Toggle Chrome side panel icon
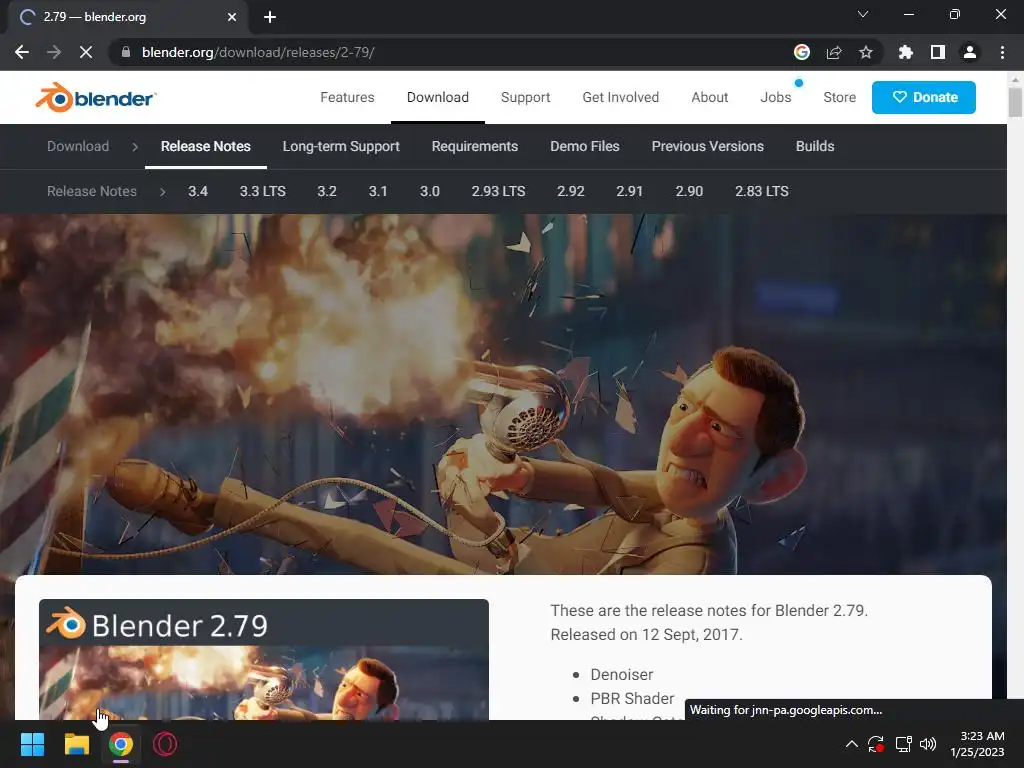This screenshot has width=1024, height=768. click(x=938, y=52)
